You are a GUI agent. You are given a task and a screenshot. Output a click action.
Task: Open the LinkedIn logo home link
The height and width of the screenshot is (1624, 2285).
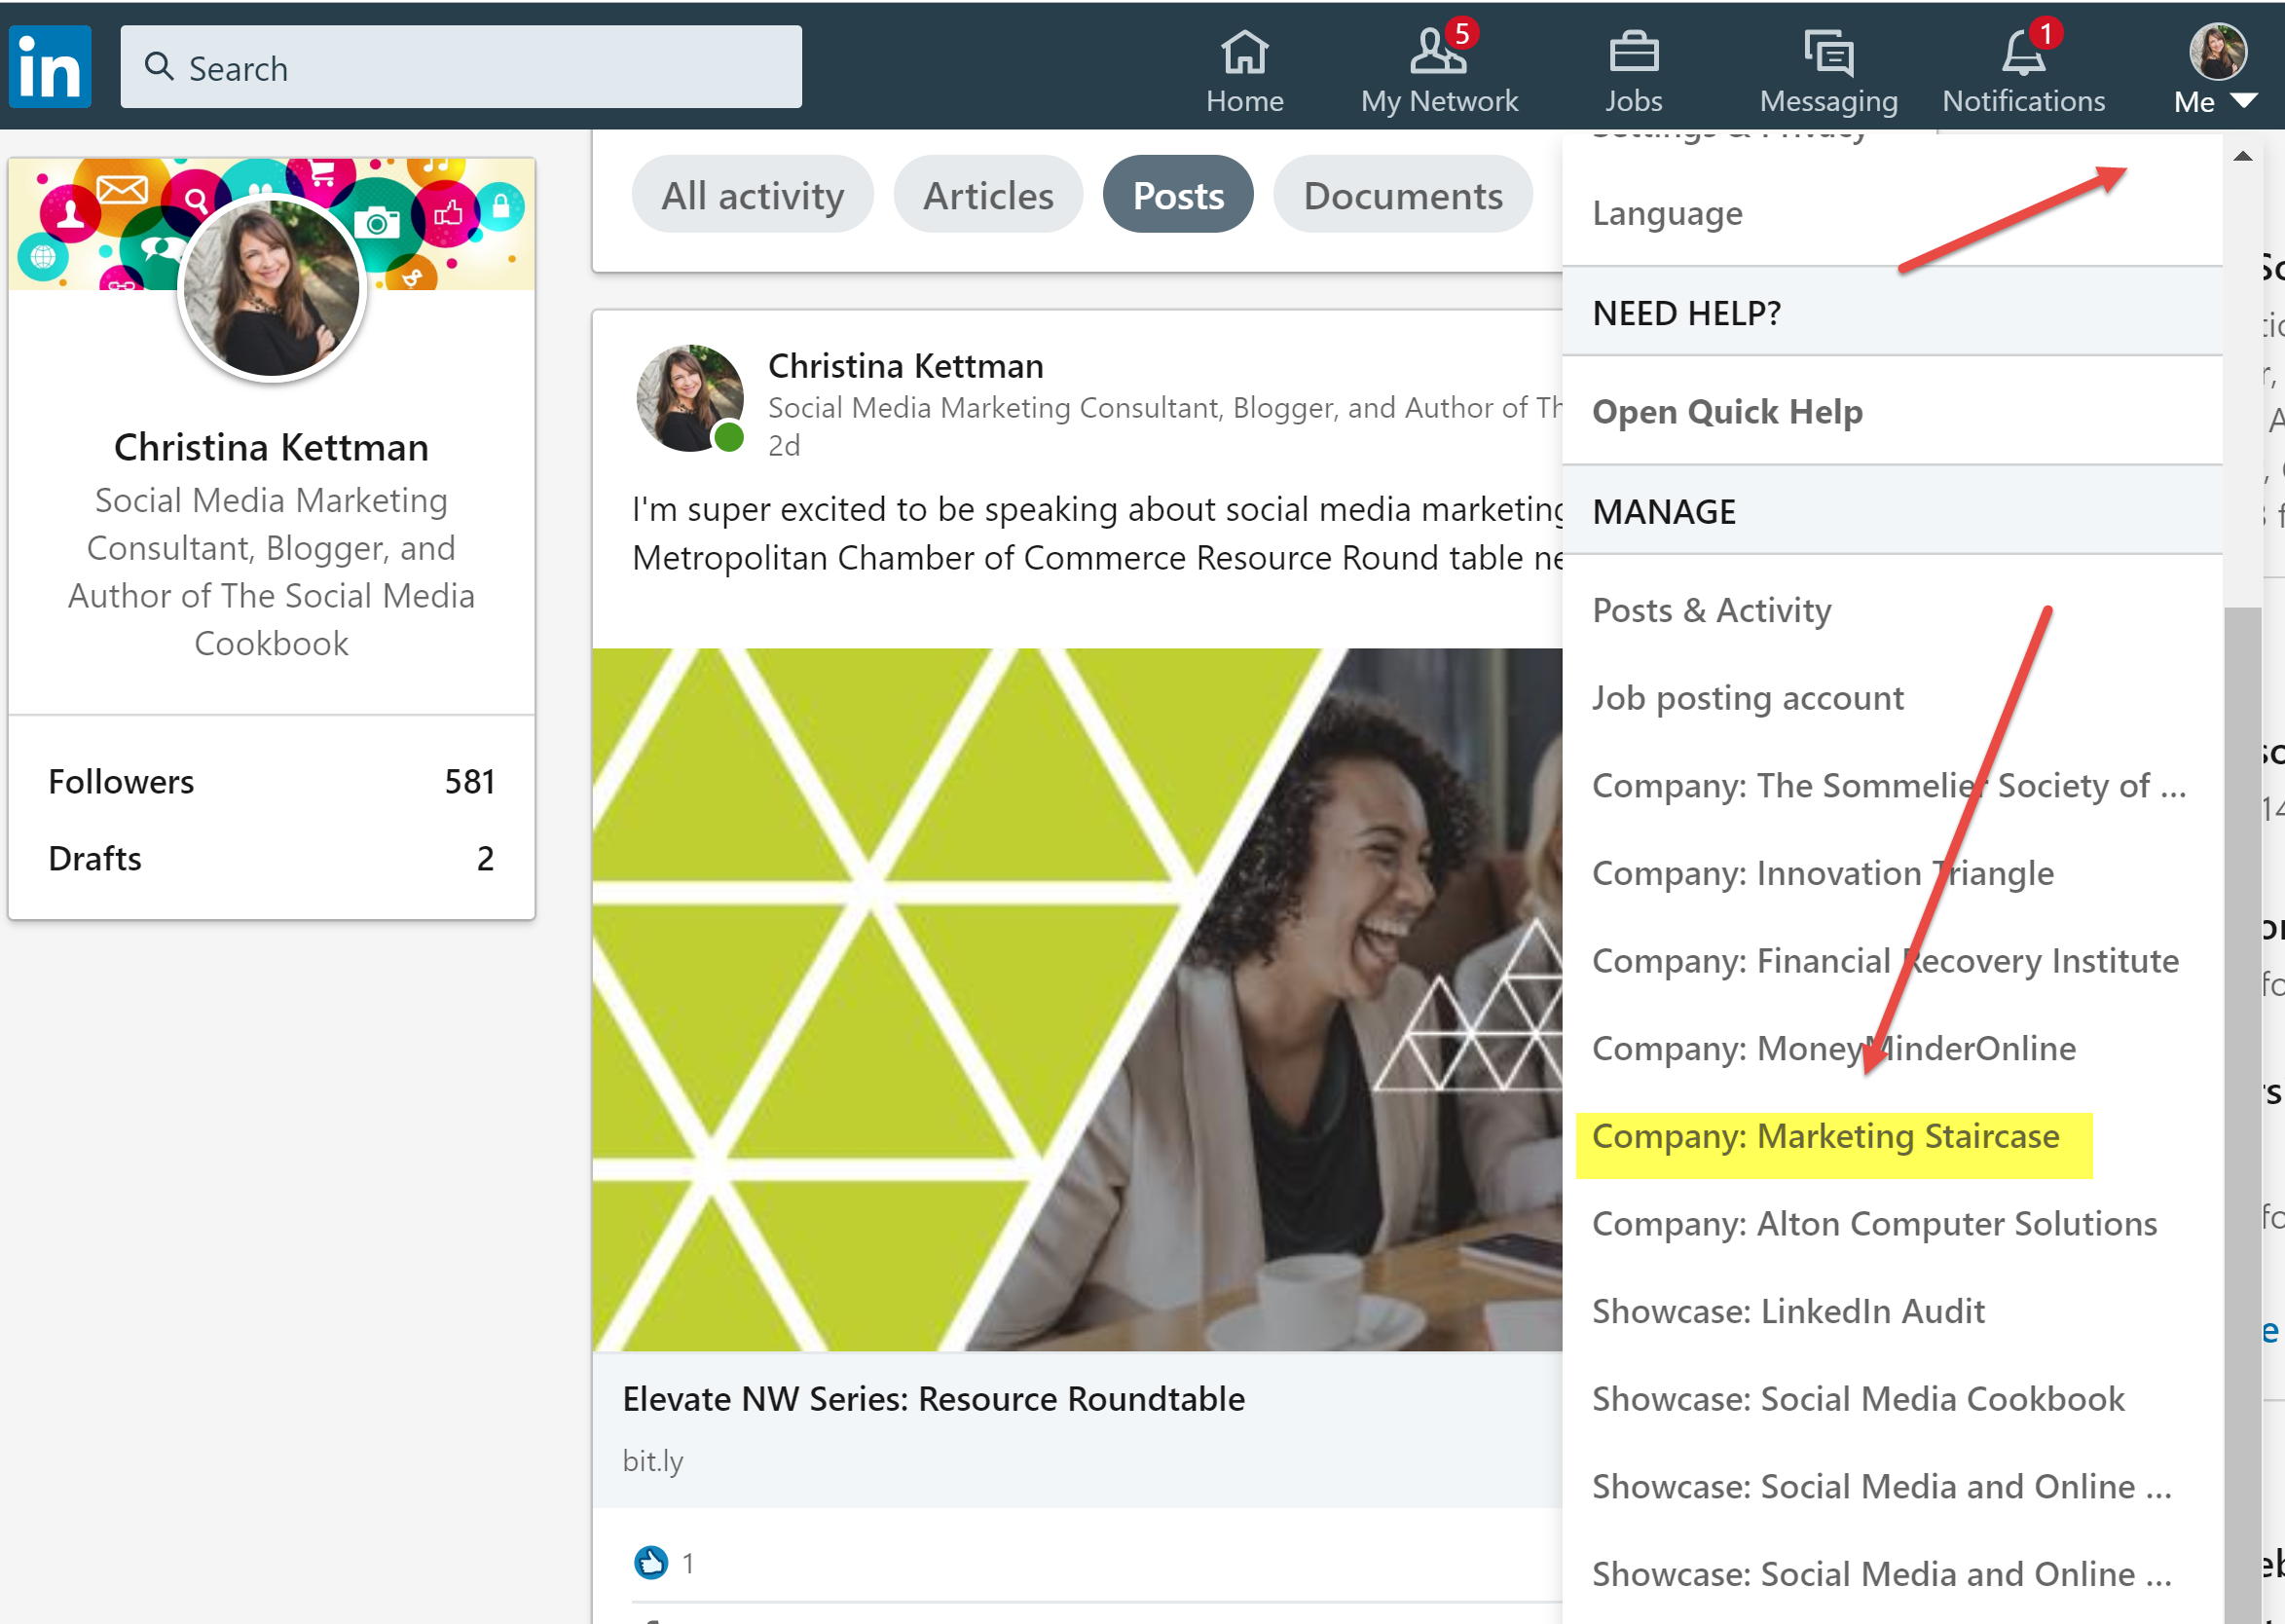point(50,67)
